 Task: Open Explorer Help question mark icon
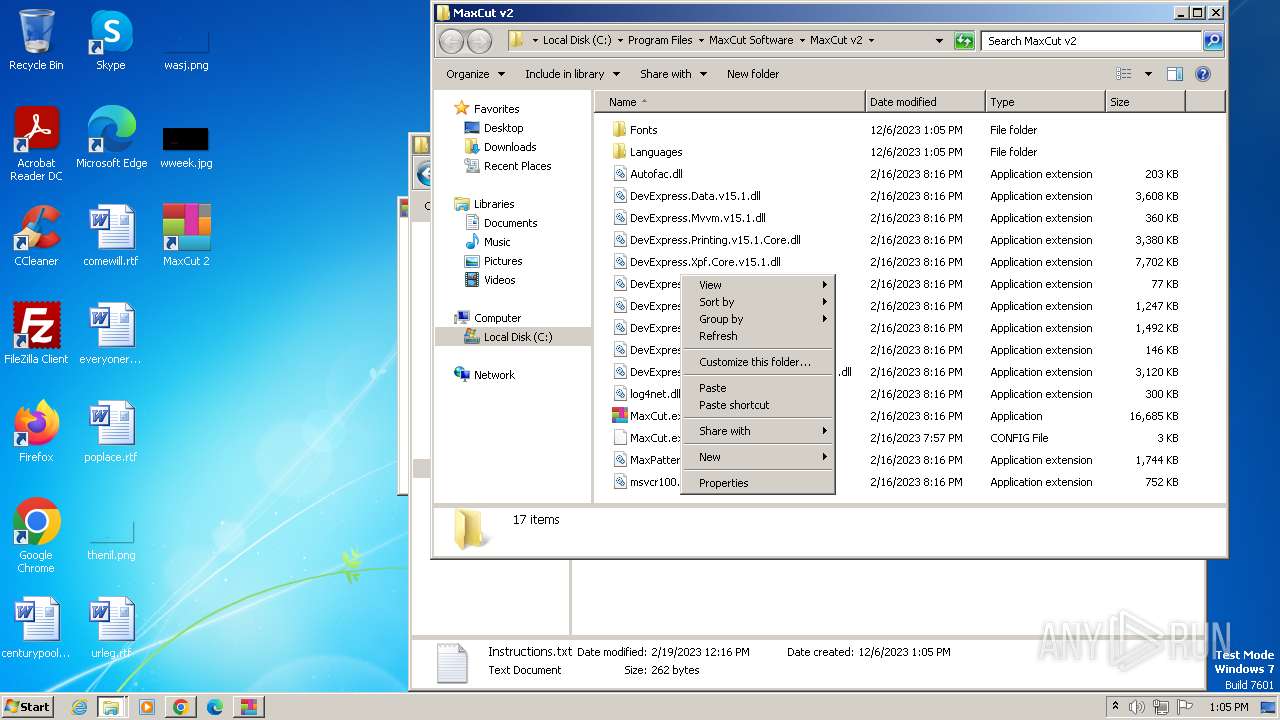[x=1203, y=74]
